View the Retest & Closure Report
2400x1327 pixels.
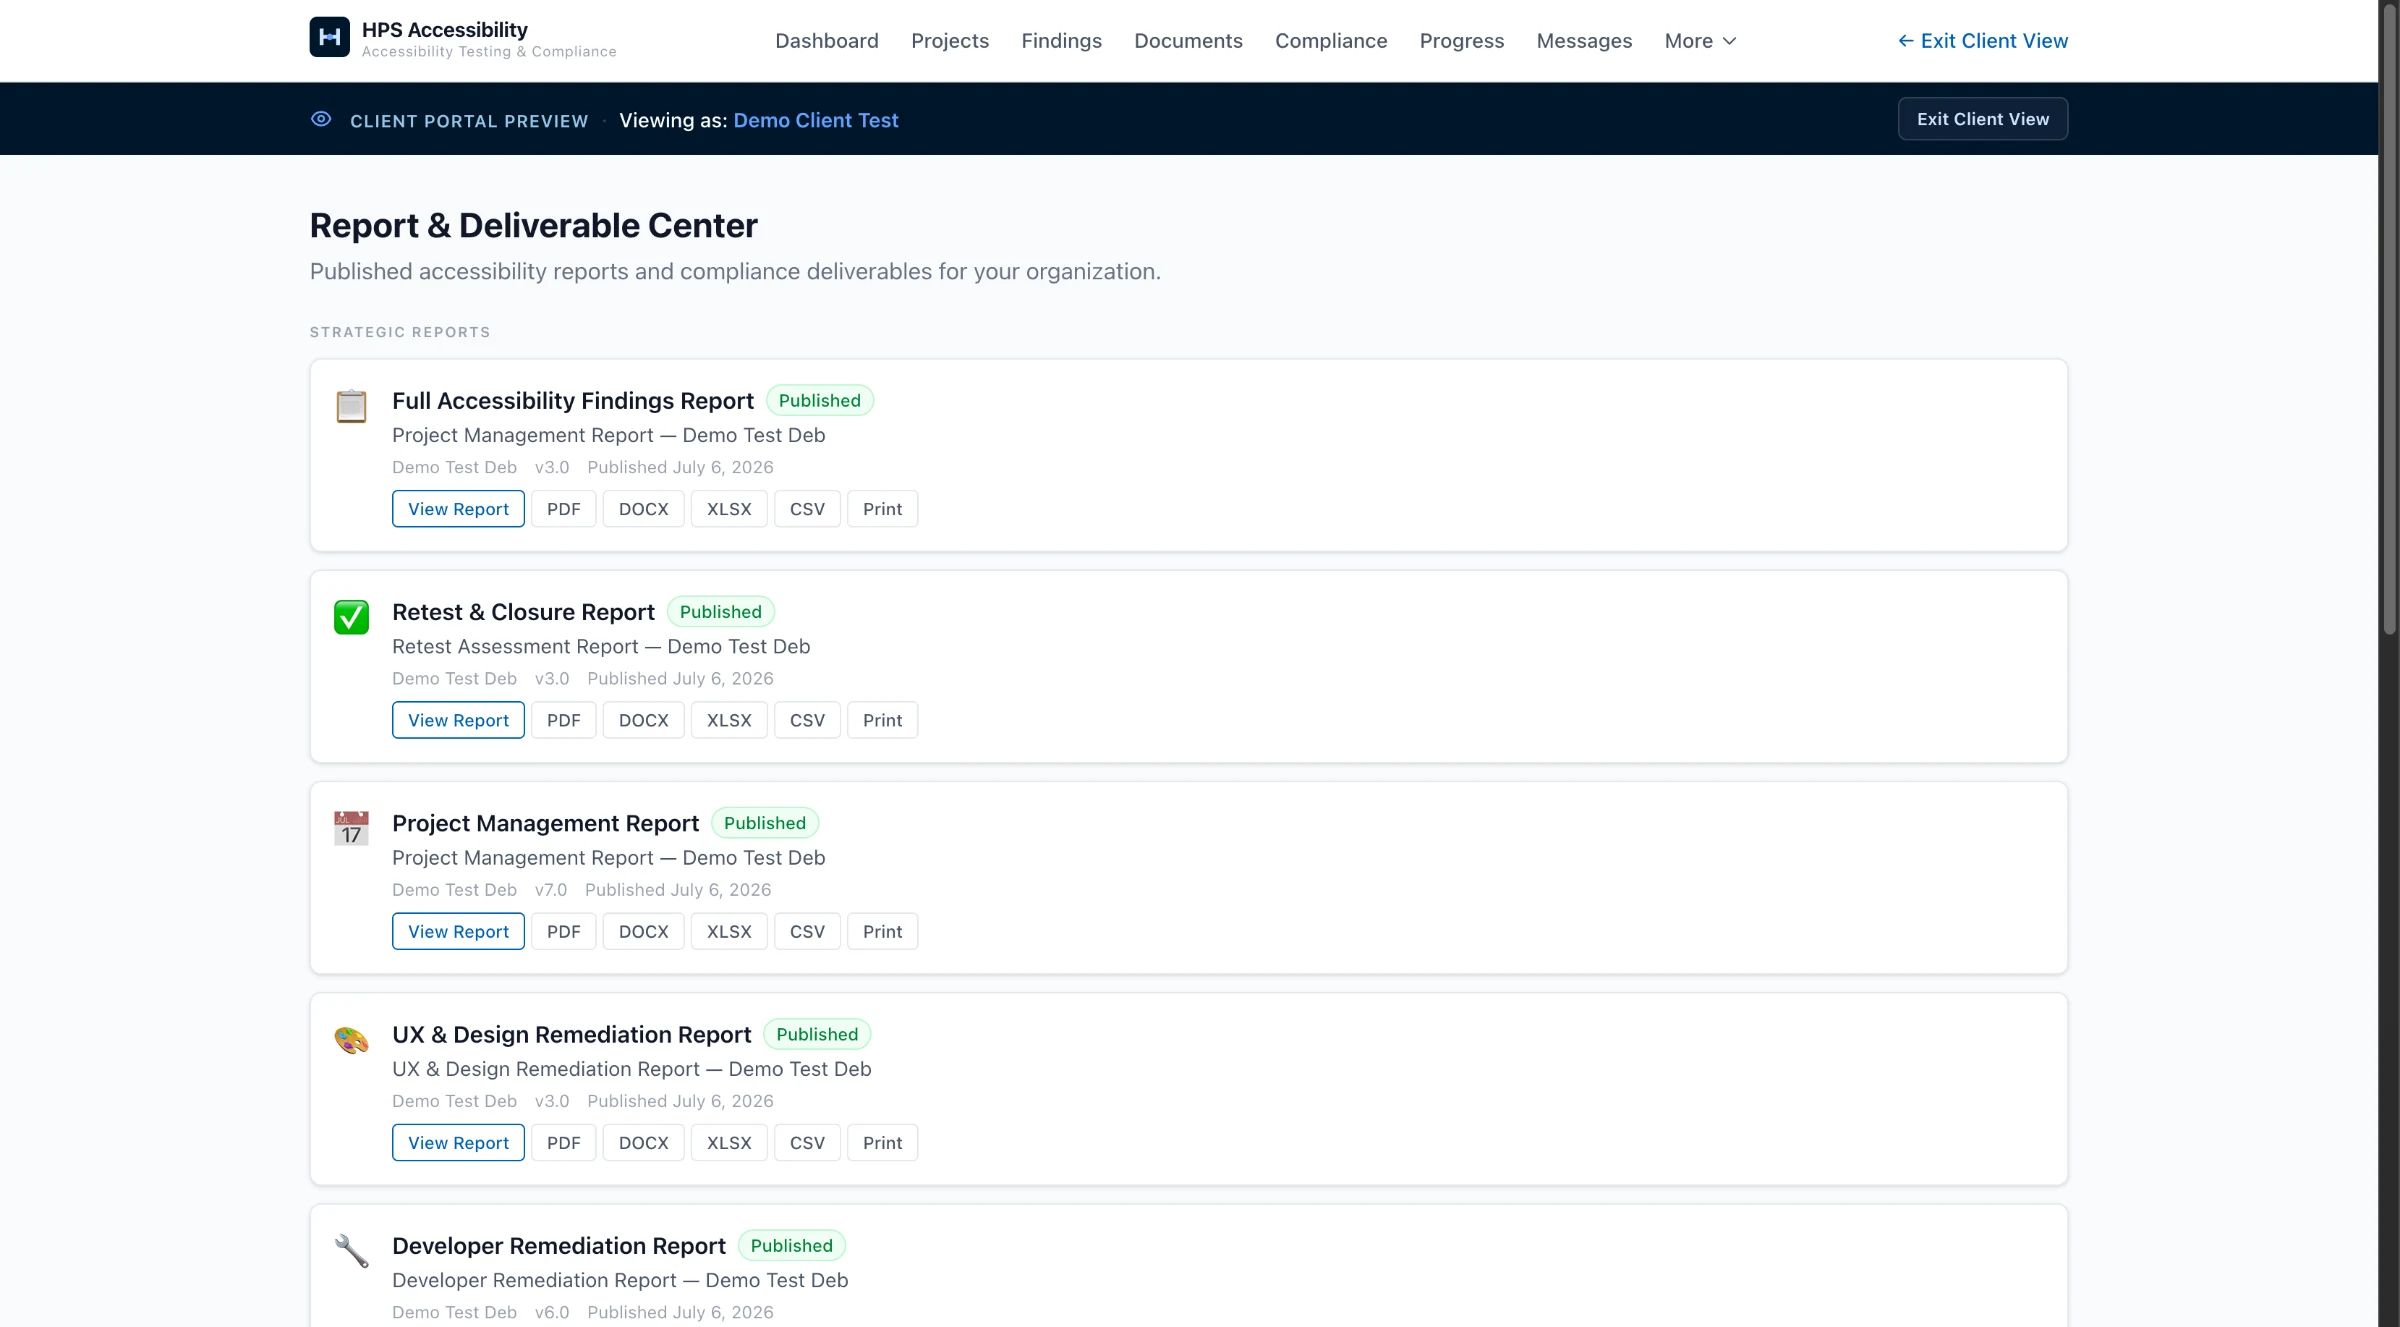(x=458, y=720)
